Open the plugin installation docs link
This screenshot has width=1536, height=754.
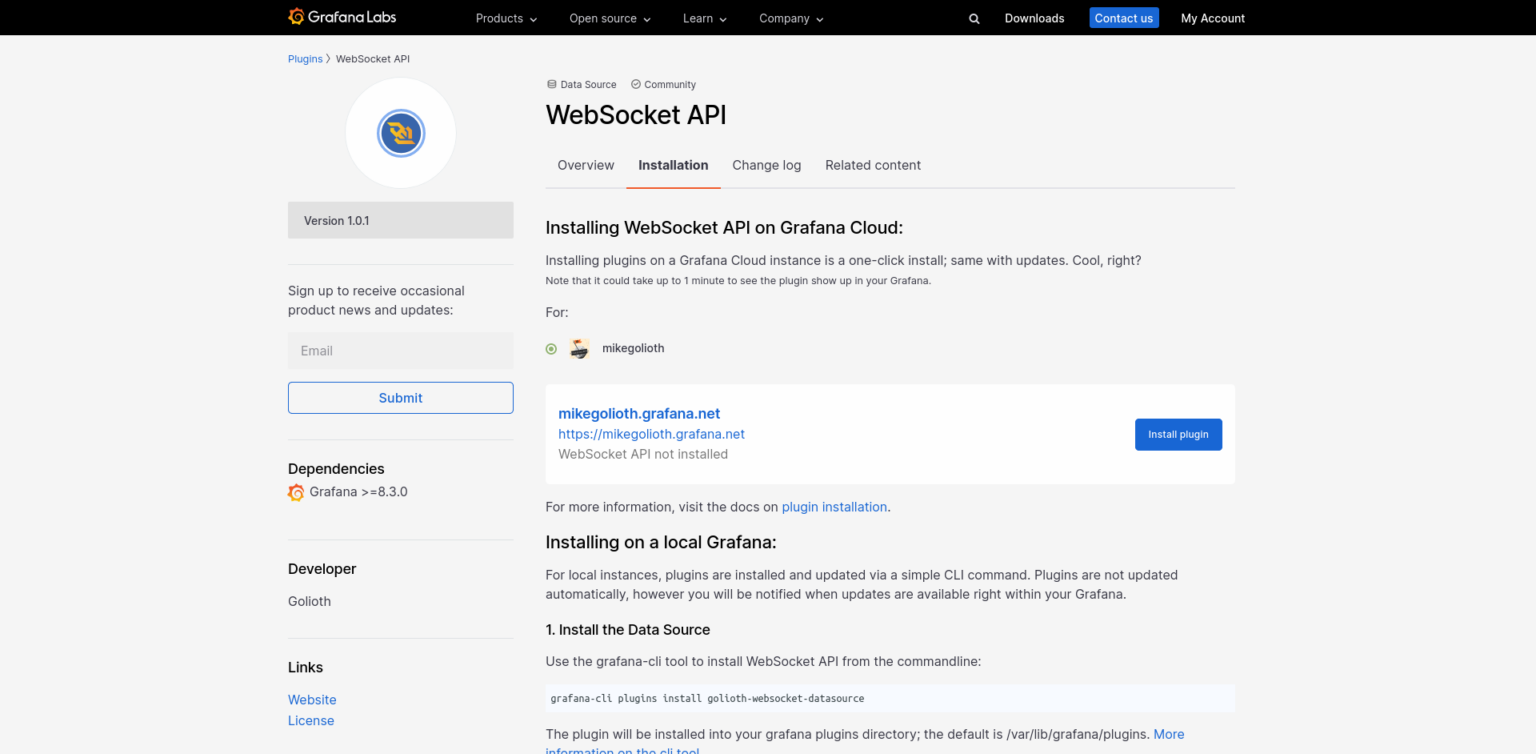coord(834,507)
